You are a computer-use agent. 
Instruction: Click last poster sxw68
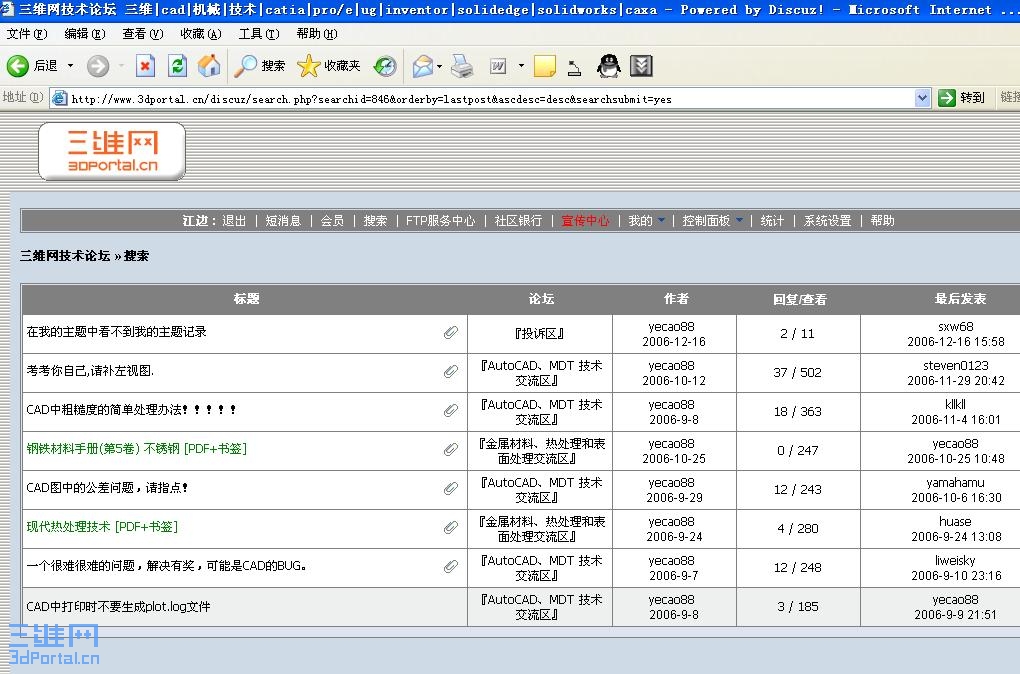pos(956,327)
